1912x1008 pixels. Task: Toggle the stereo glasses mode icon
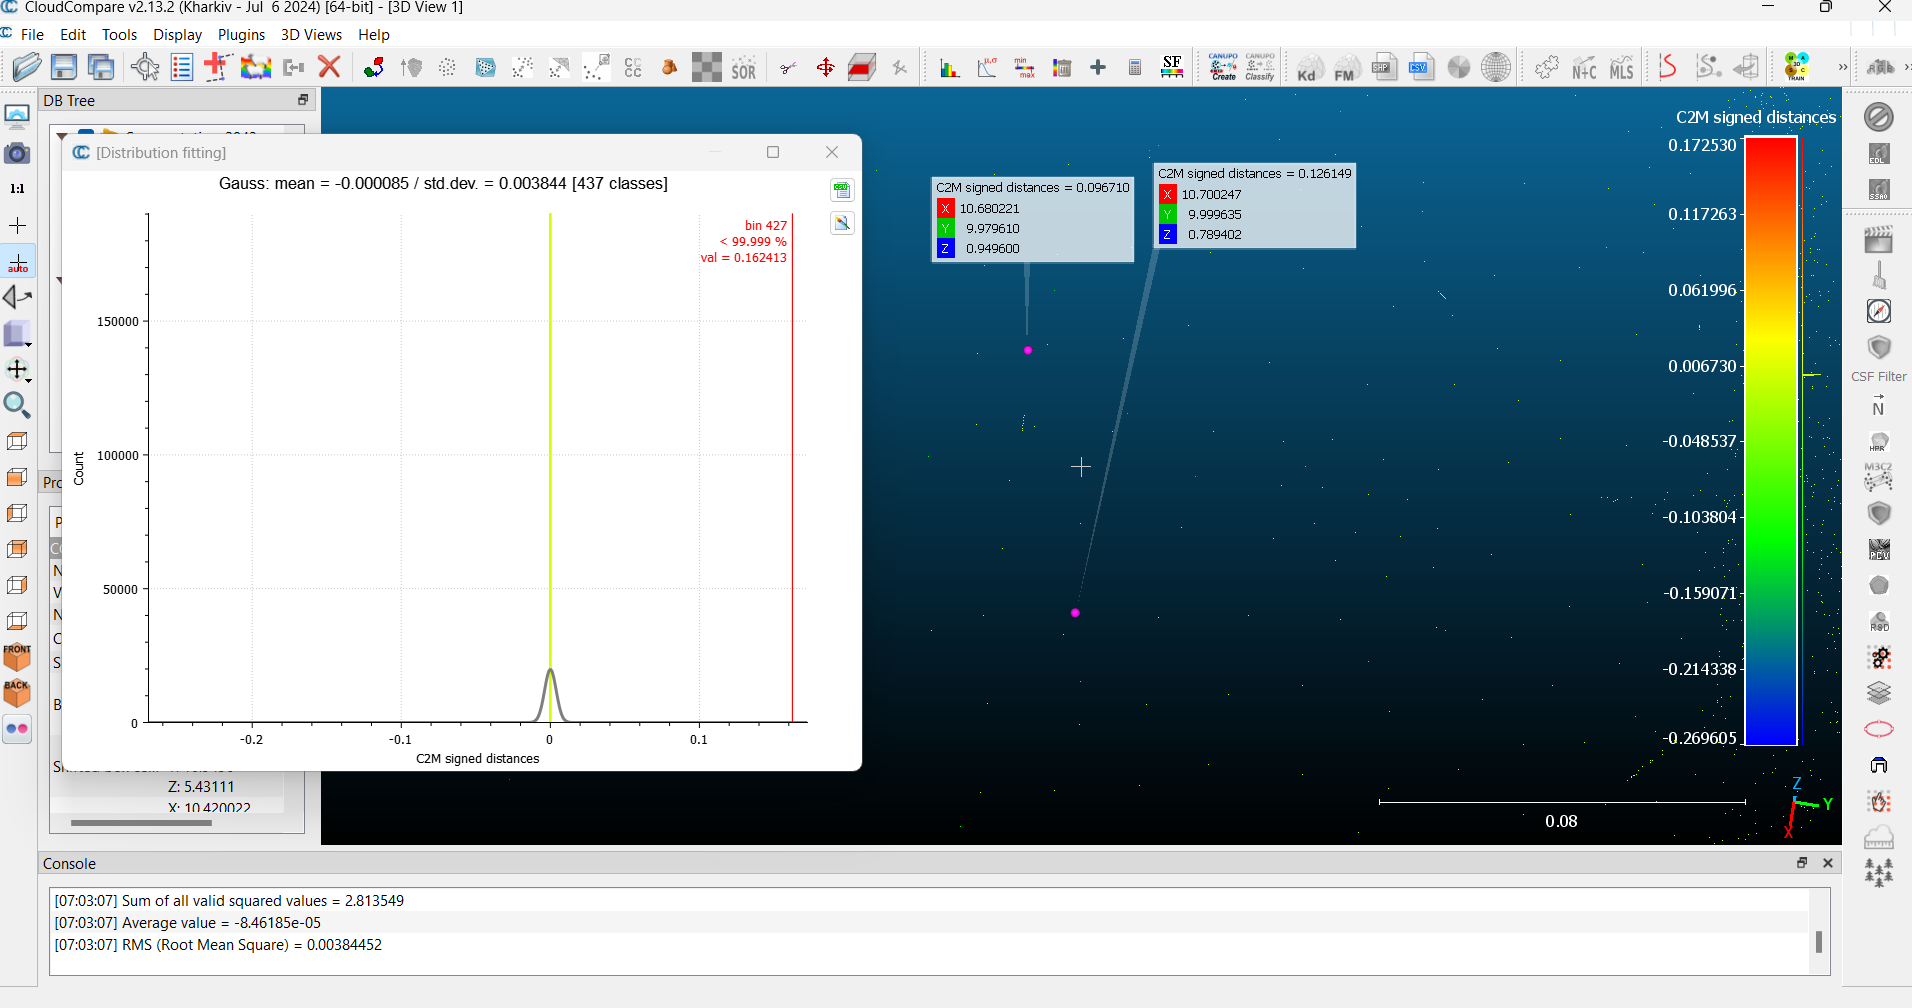pos(18,729)
